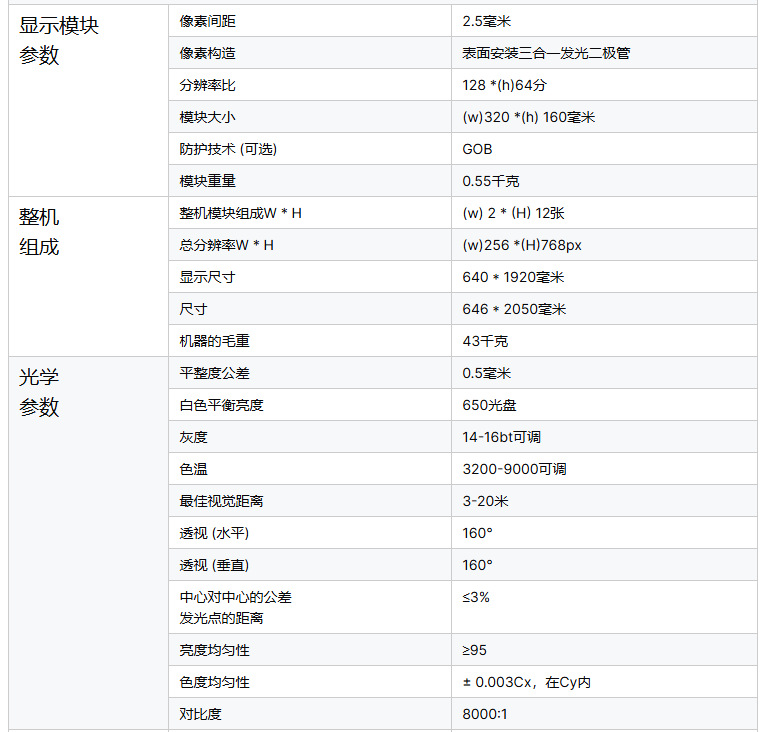Click the 光学参数 section heading
This screenshot has height=732, width=765.
39,392
